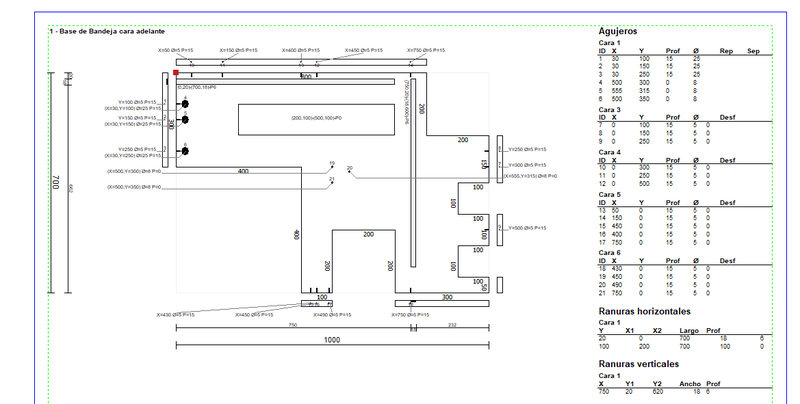Click annotation 'Y=500 Ø=5 P=15'
Image resolution: width=800 pixels, height=404 pixels.
coord(527,228)
